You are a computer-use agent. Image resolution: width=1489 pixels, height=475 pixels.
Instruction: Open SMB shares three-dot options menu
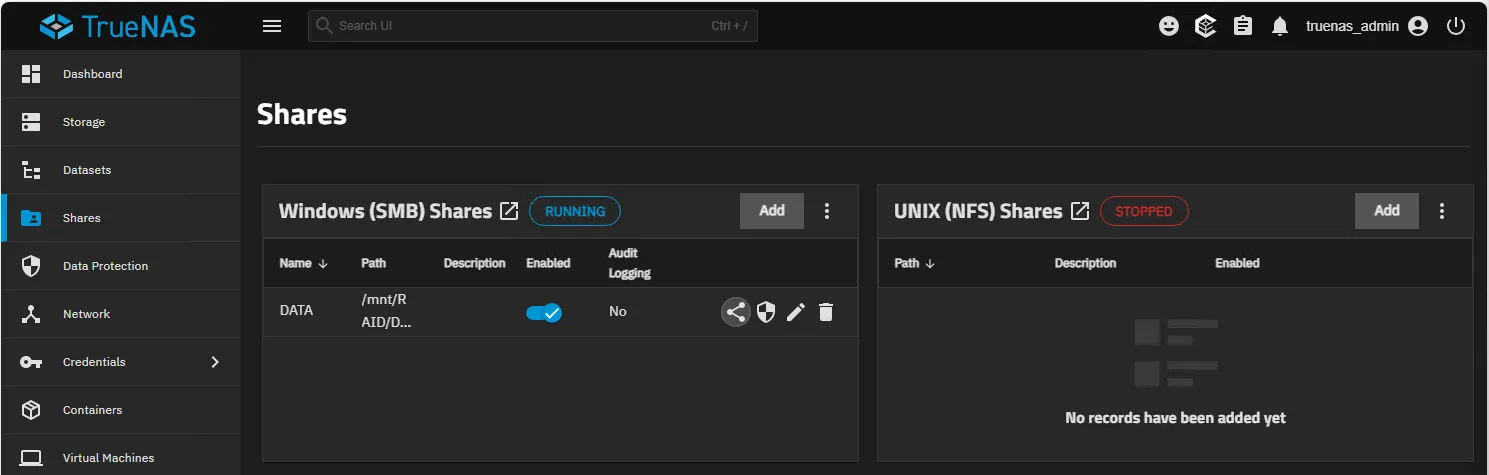827,211
